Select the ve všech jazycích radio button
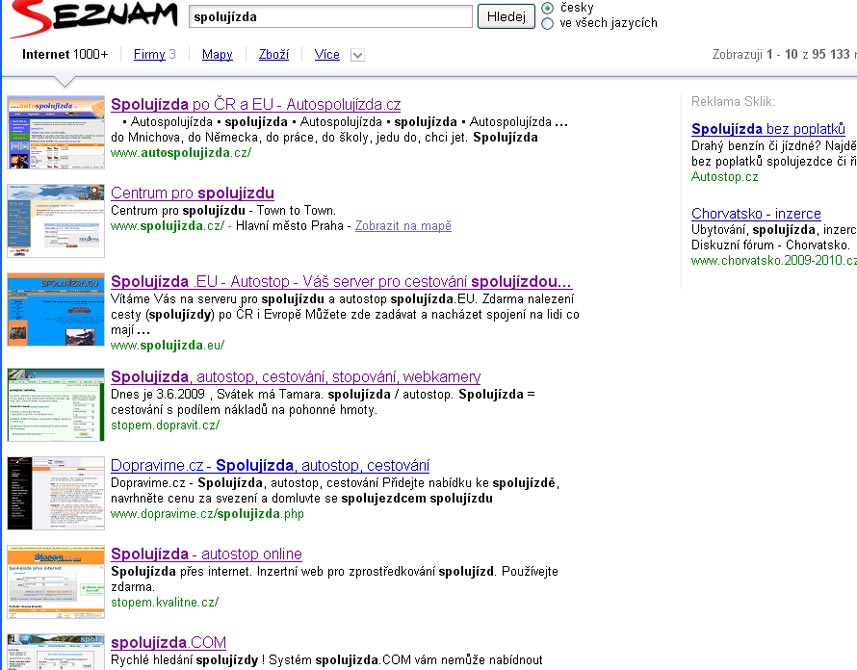The width and height of the screenshot is (857, 670). click(547, 23)
